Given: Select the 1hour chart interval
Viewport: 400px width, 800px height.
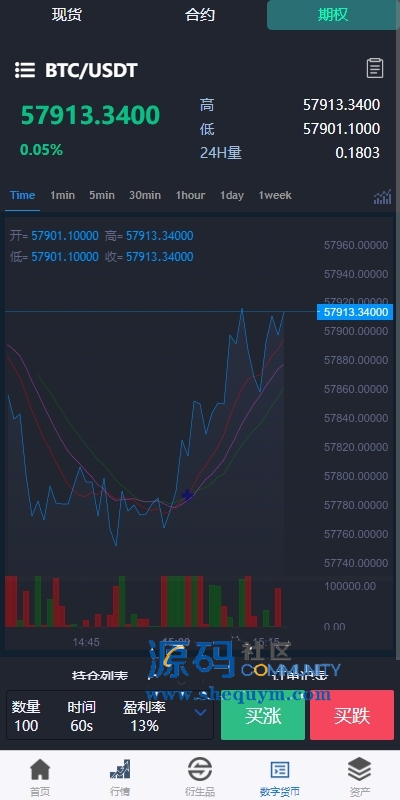Looking at the screenshot, I should (x=190, y=195).
